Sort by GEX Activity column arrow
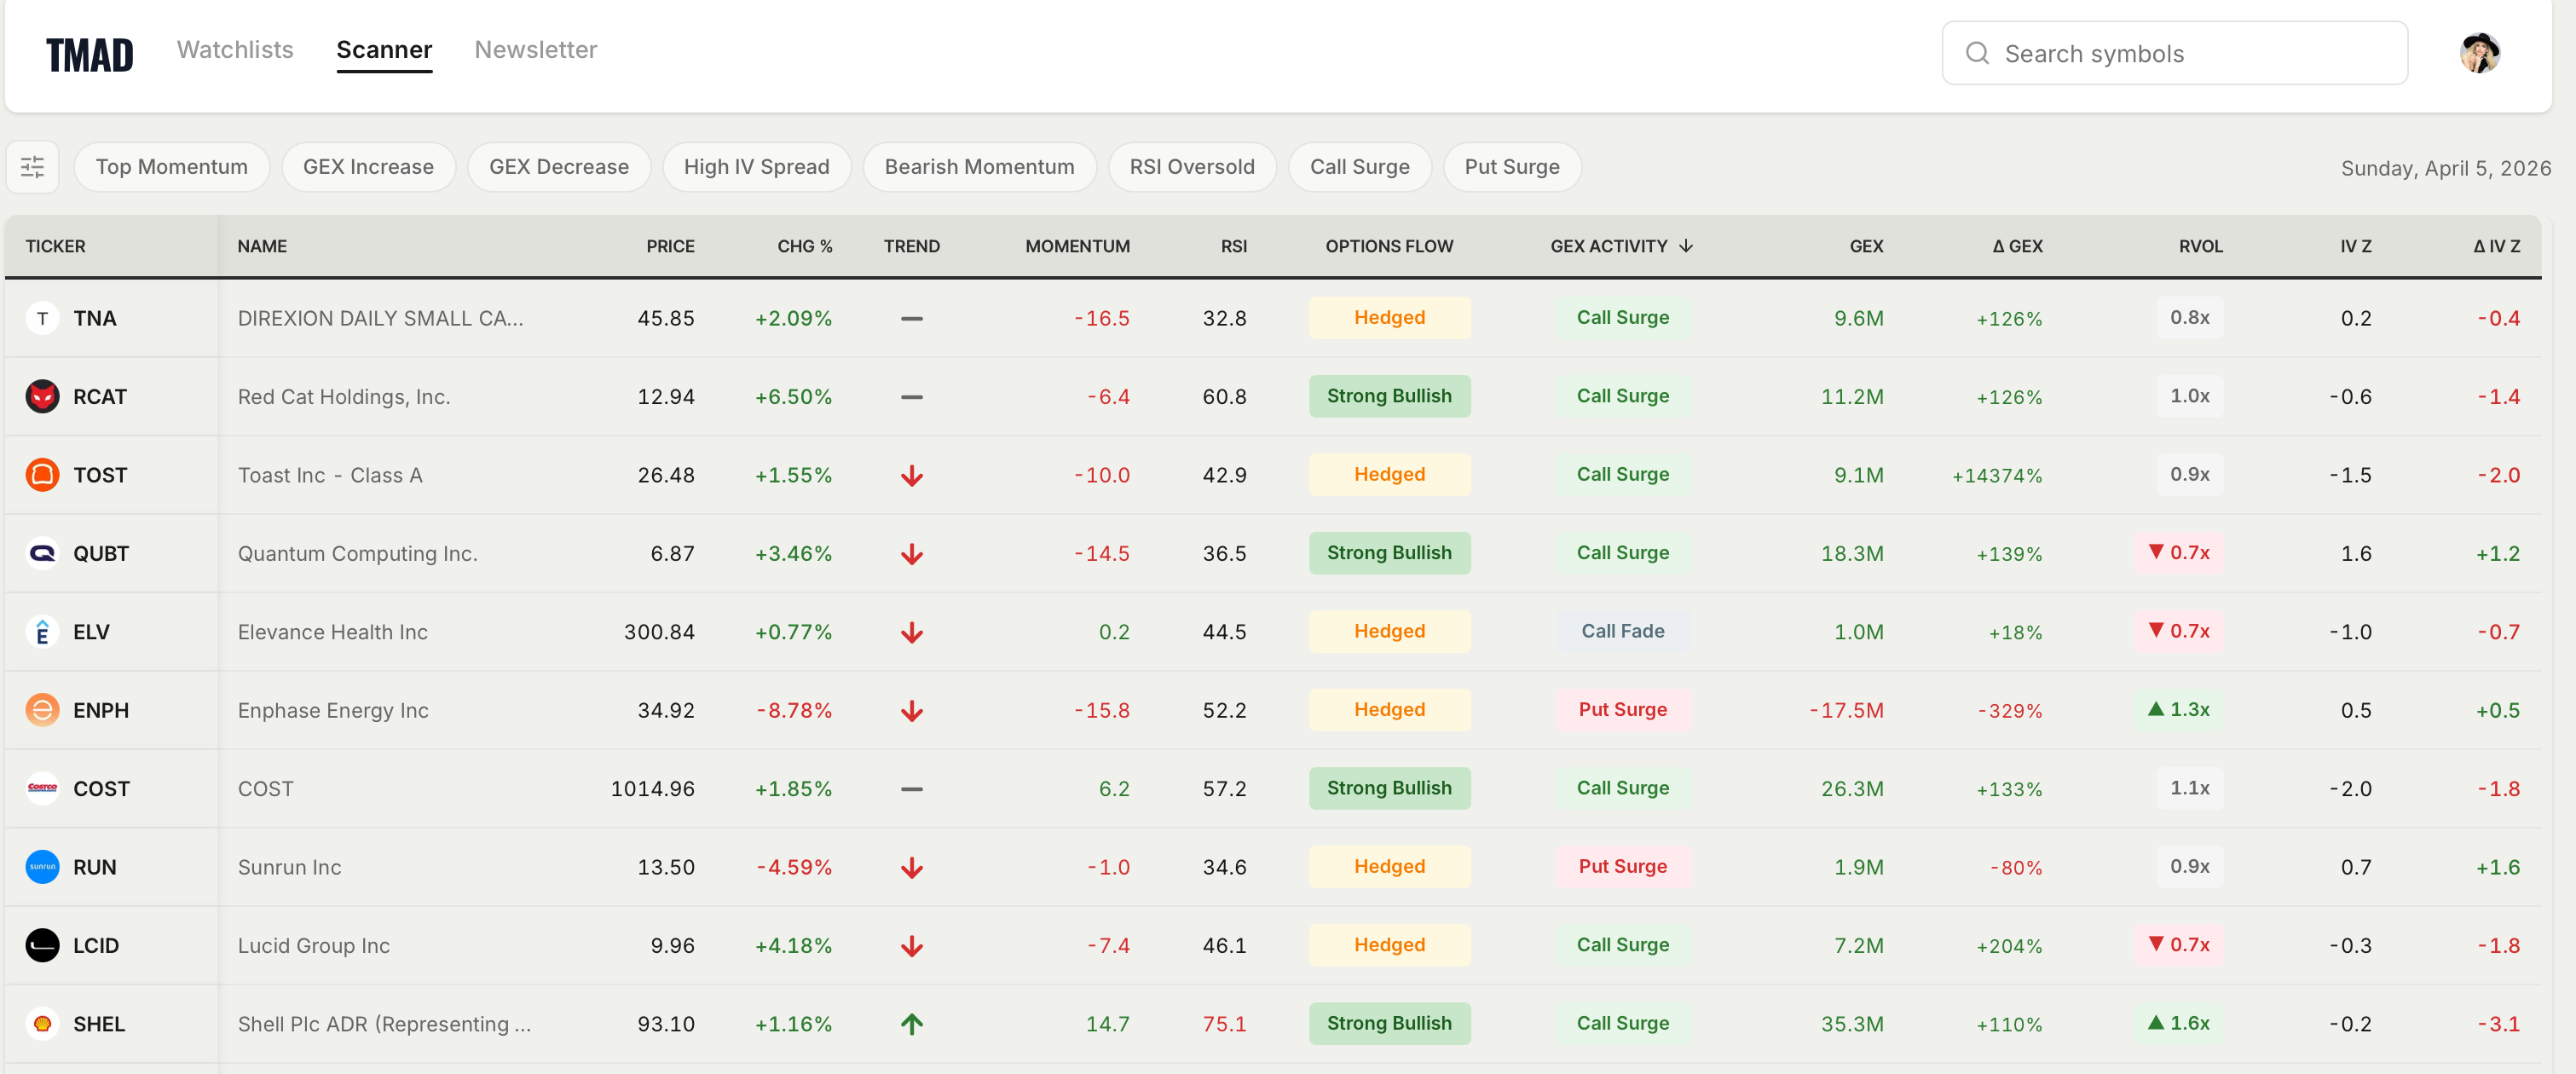Screen dimensions: 2576x1074 pyautogui.click(x=1685, y=246)
